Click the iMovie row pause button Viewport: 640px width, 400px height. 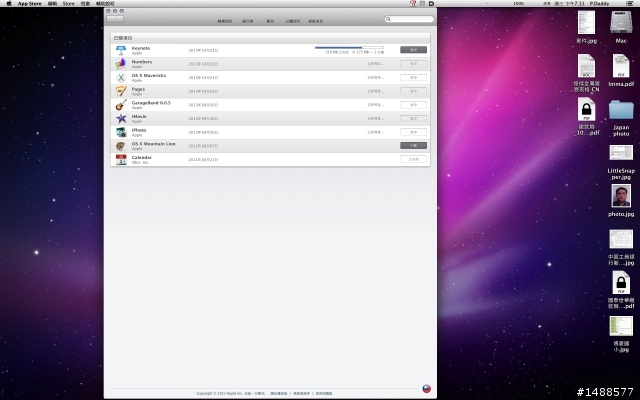tap(413, 118)
